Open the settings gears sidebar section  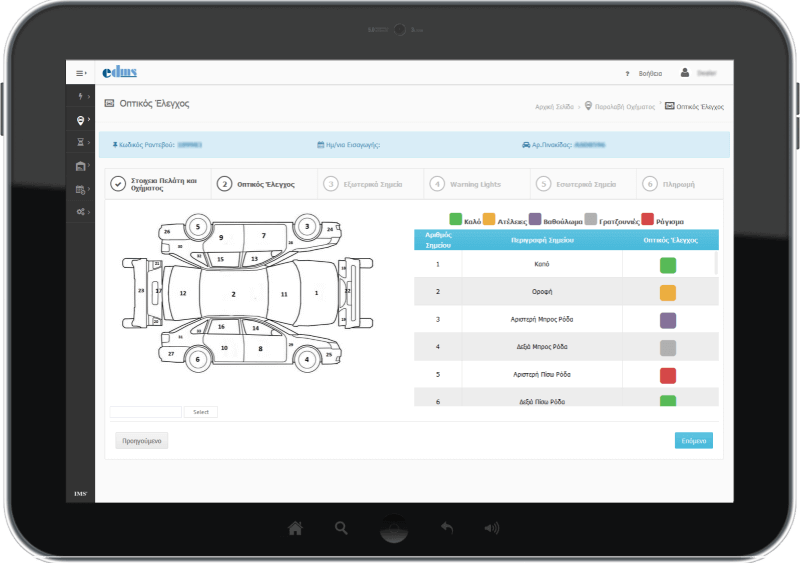tap(80, 212)
